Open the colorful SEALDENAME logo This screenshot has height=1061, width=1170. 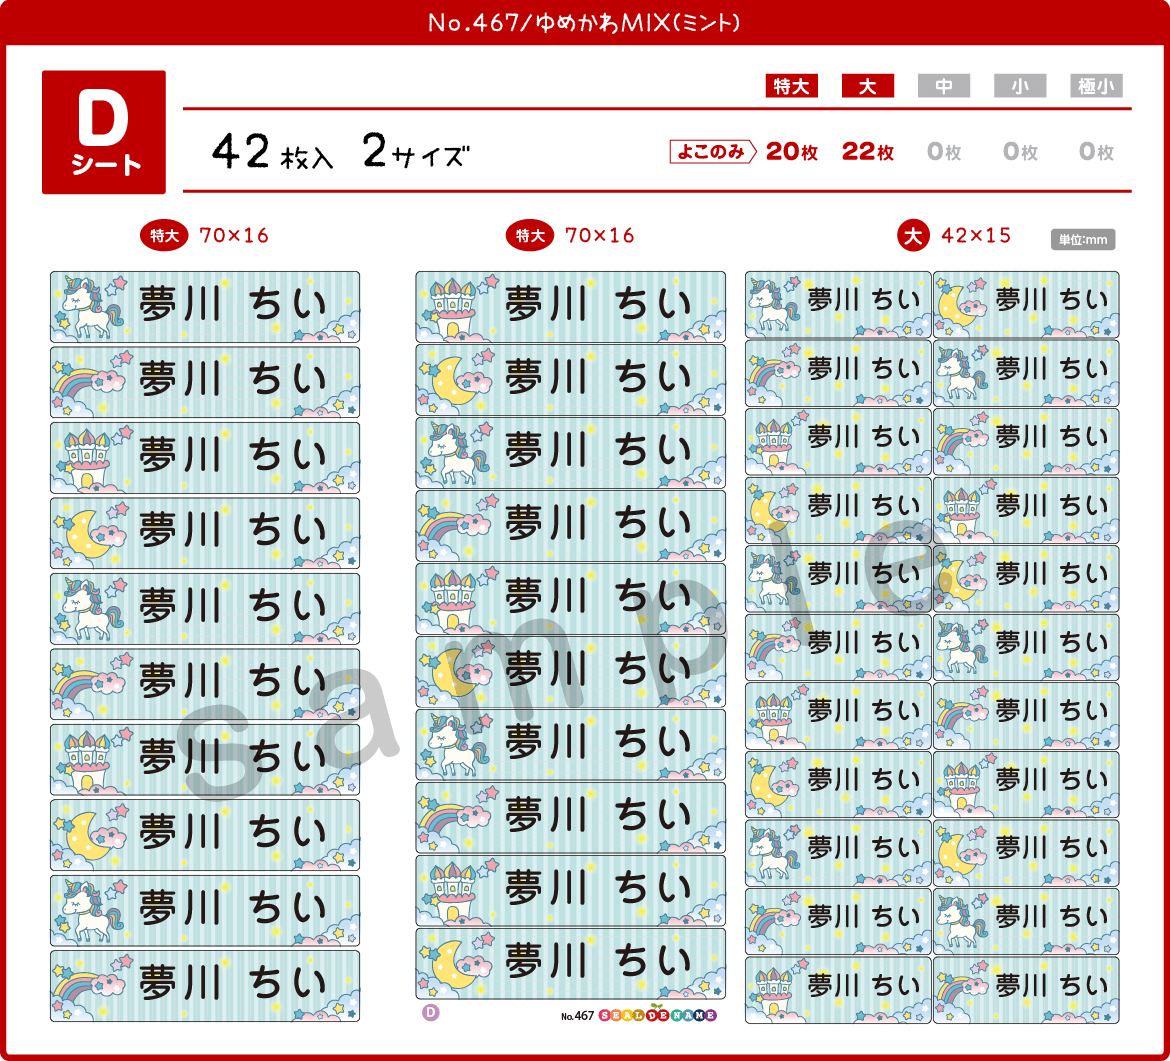[x=657, y=1015]
